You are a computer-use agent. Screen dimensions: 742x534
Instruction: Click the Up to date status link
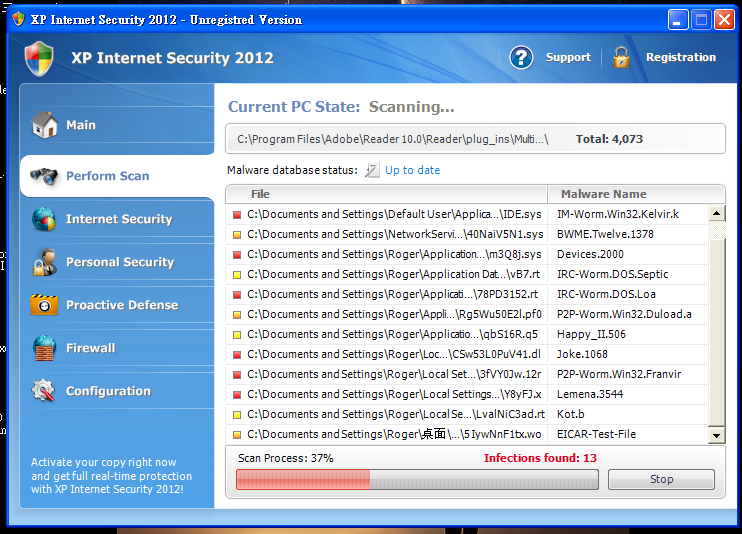click(x=412, y=170)
